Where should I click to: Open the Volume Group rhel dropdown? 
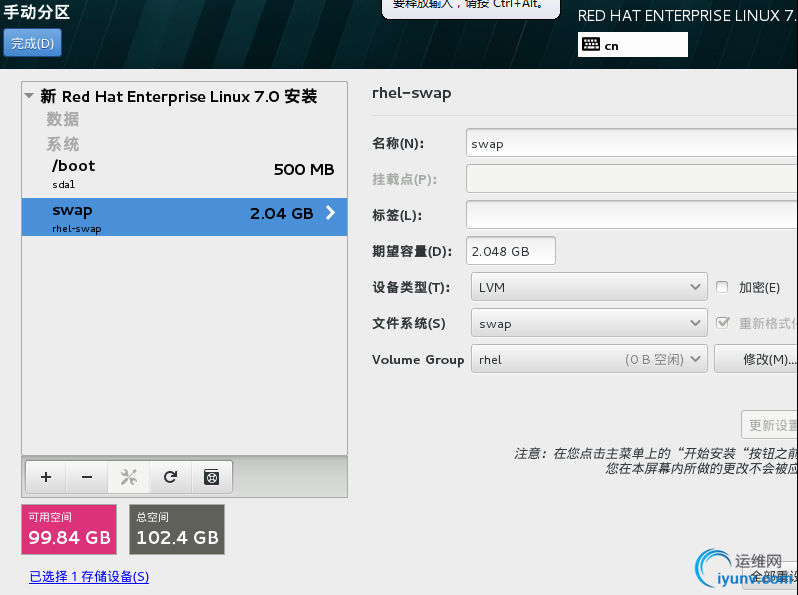pos(589,359)
